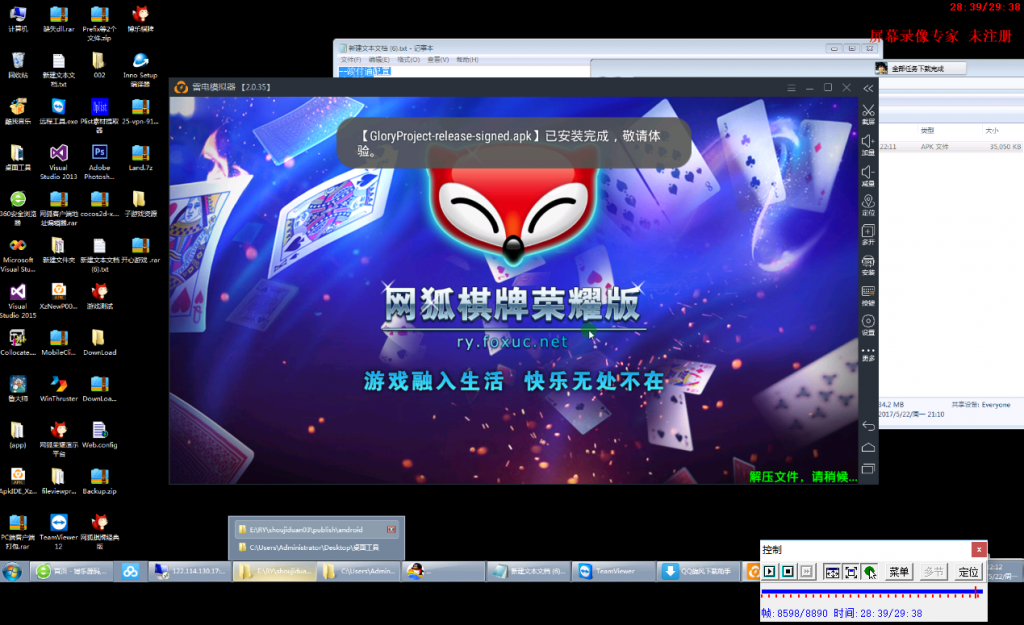Click the 大小 column header in file window
The image size is (1024, 625).
[x=992, y=131]
